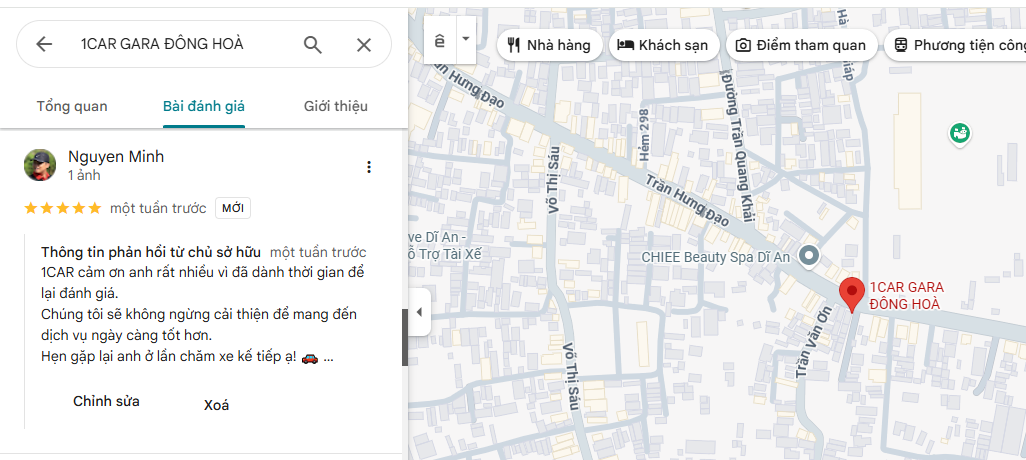
Task: Click the MỚI badge
Action: pos(233,209)
